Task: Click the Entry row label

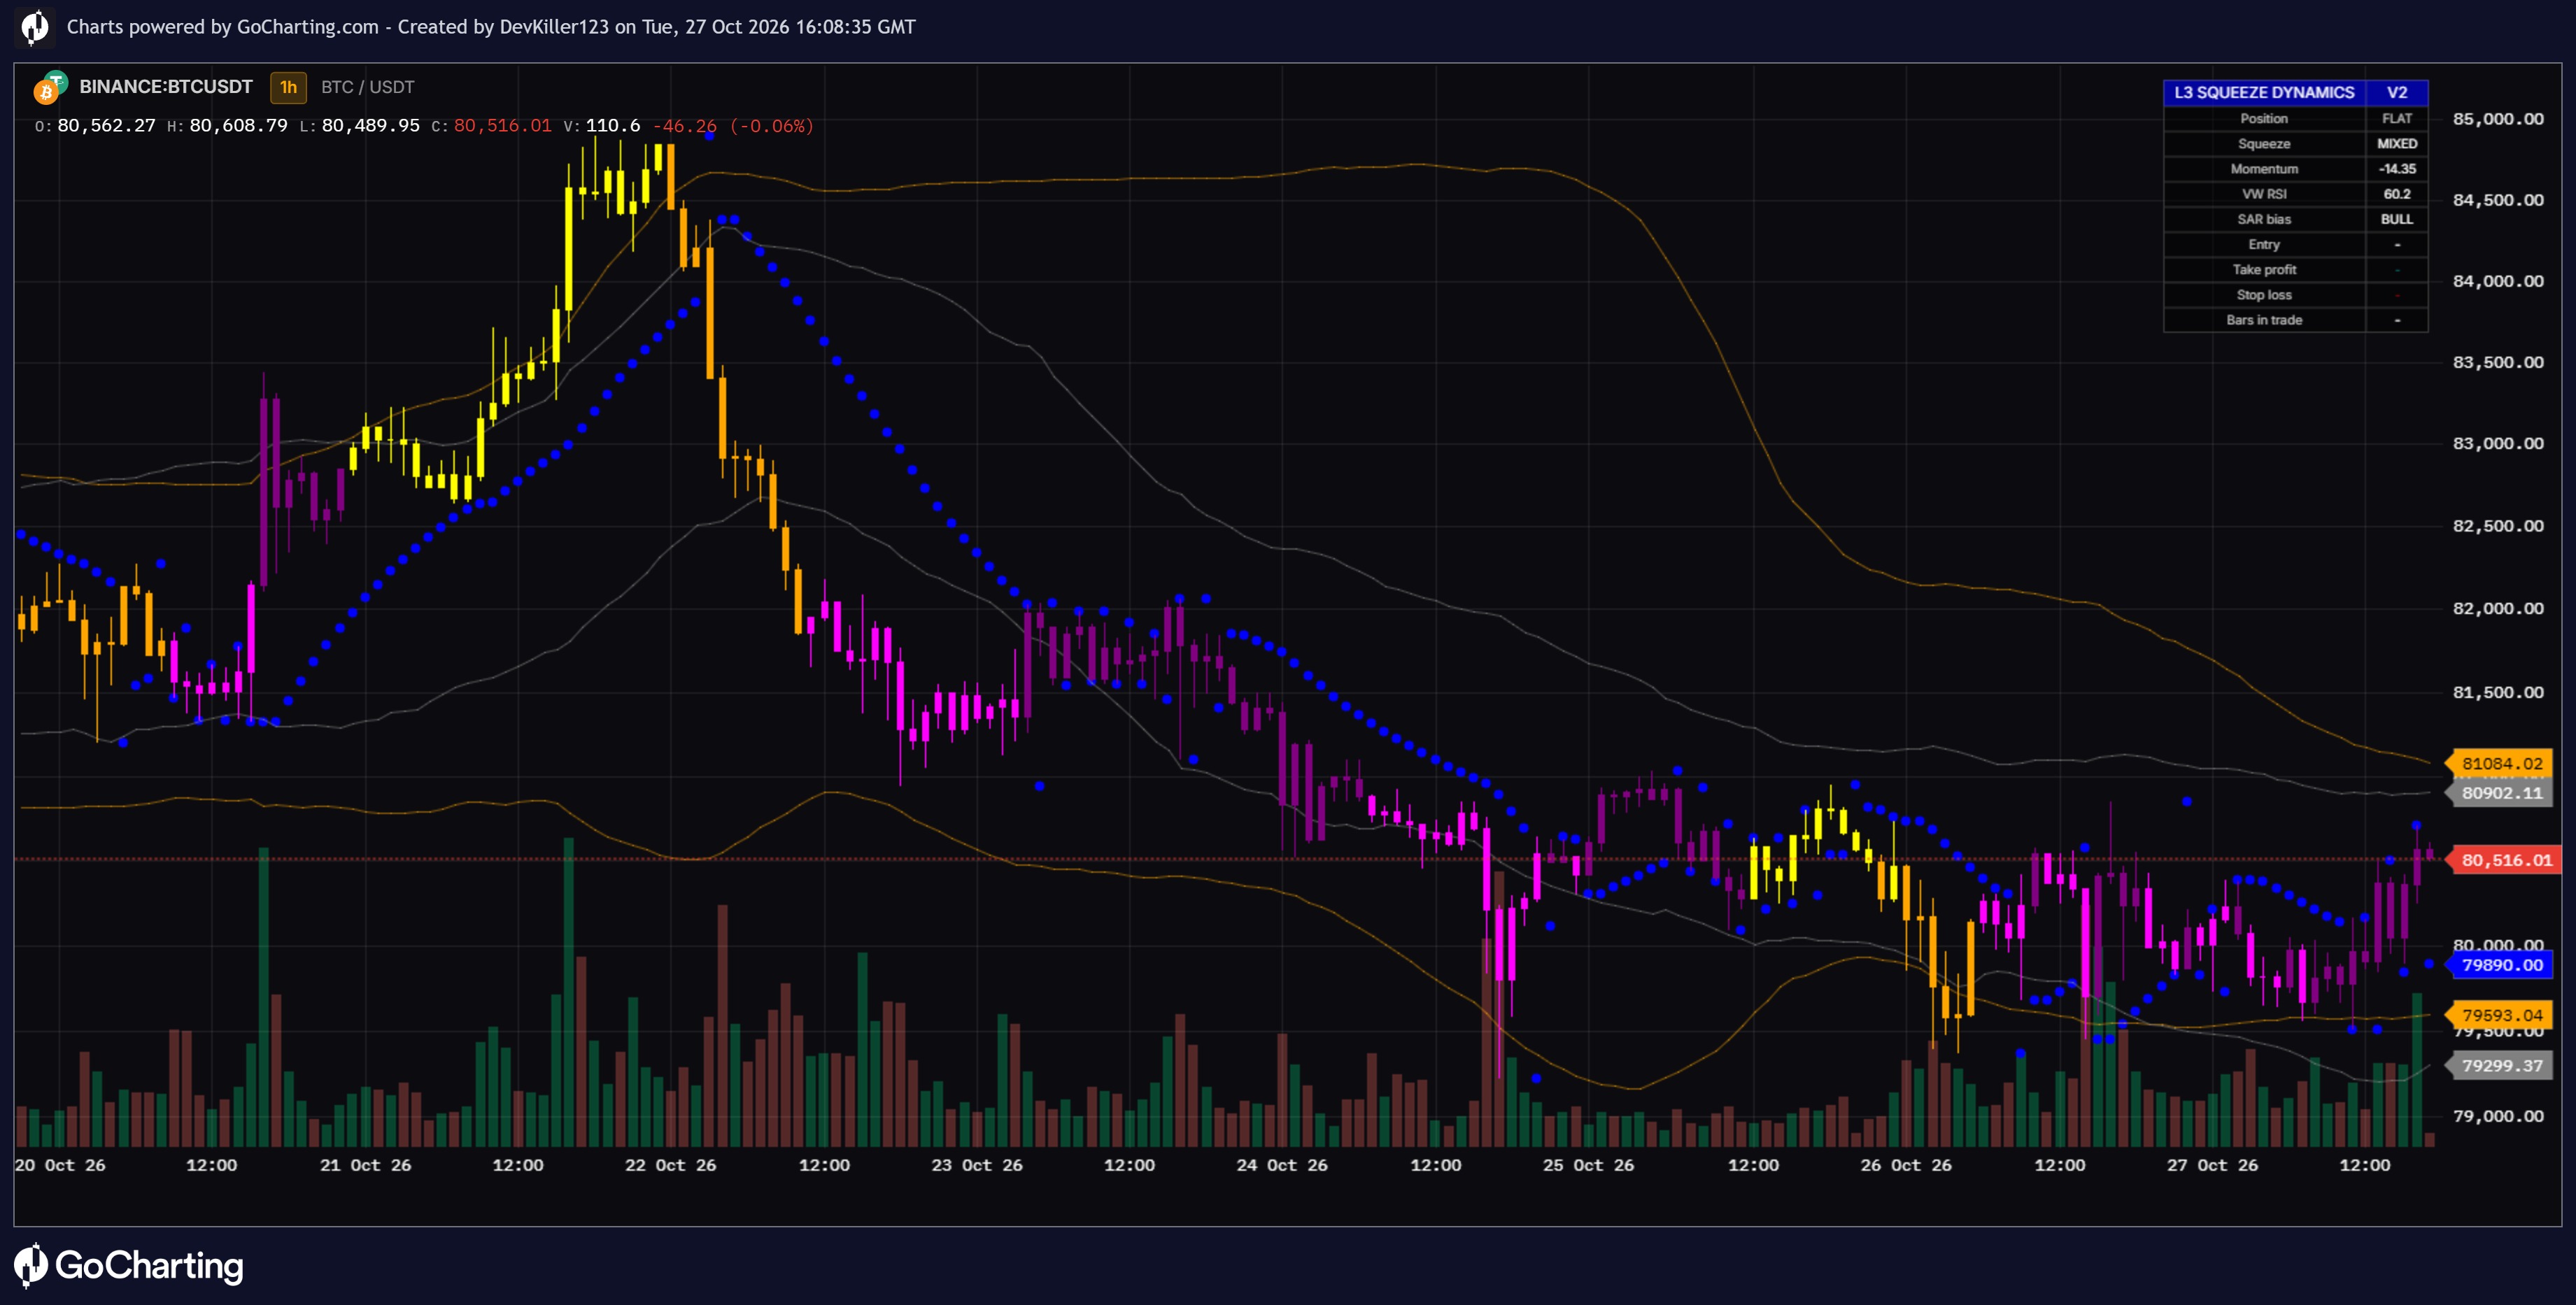Action: point(2264,244)
